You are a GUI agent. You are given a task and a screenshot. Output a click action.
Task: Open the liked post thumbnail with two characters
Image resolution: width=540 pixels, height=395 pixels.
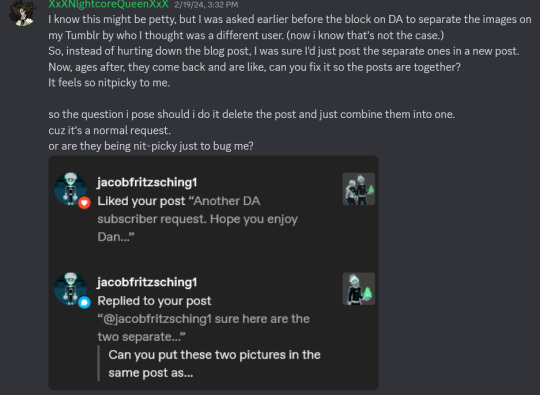coord(359,189)
